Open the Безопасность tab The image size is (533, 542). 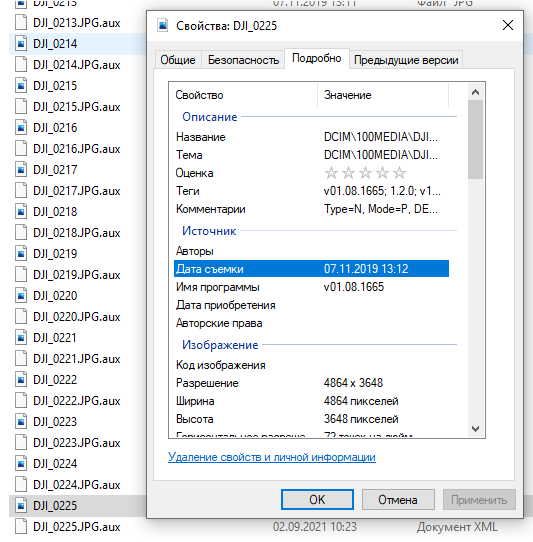(243, 60)
